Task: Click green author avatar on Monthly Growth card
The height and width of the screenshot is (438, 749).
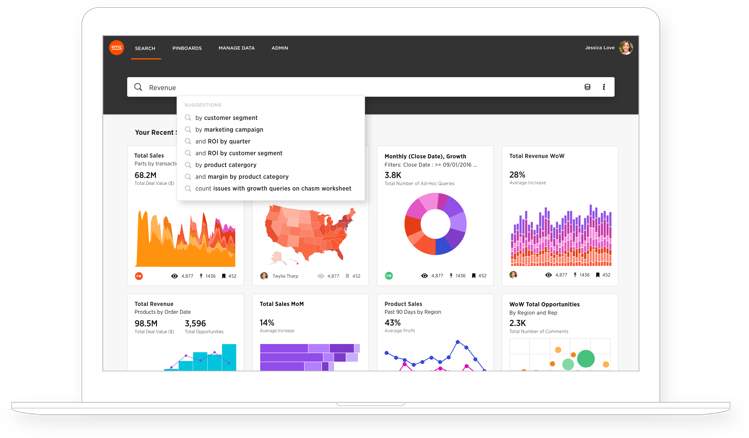Action: (389, 276)
